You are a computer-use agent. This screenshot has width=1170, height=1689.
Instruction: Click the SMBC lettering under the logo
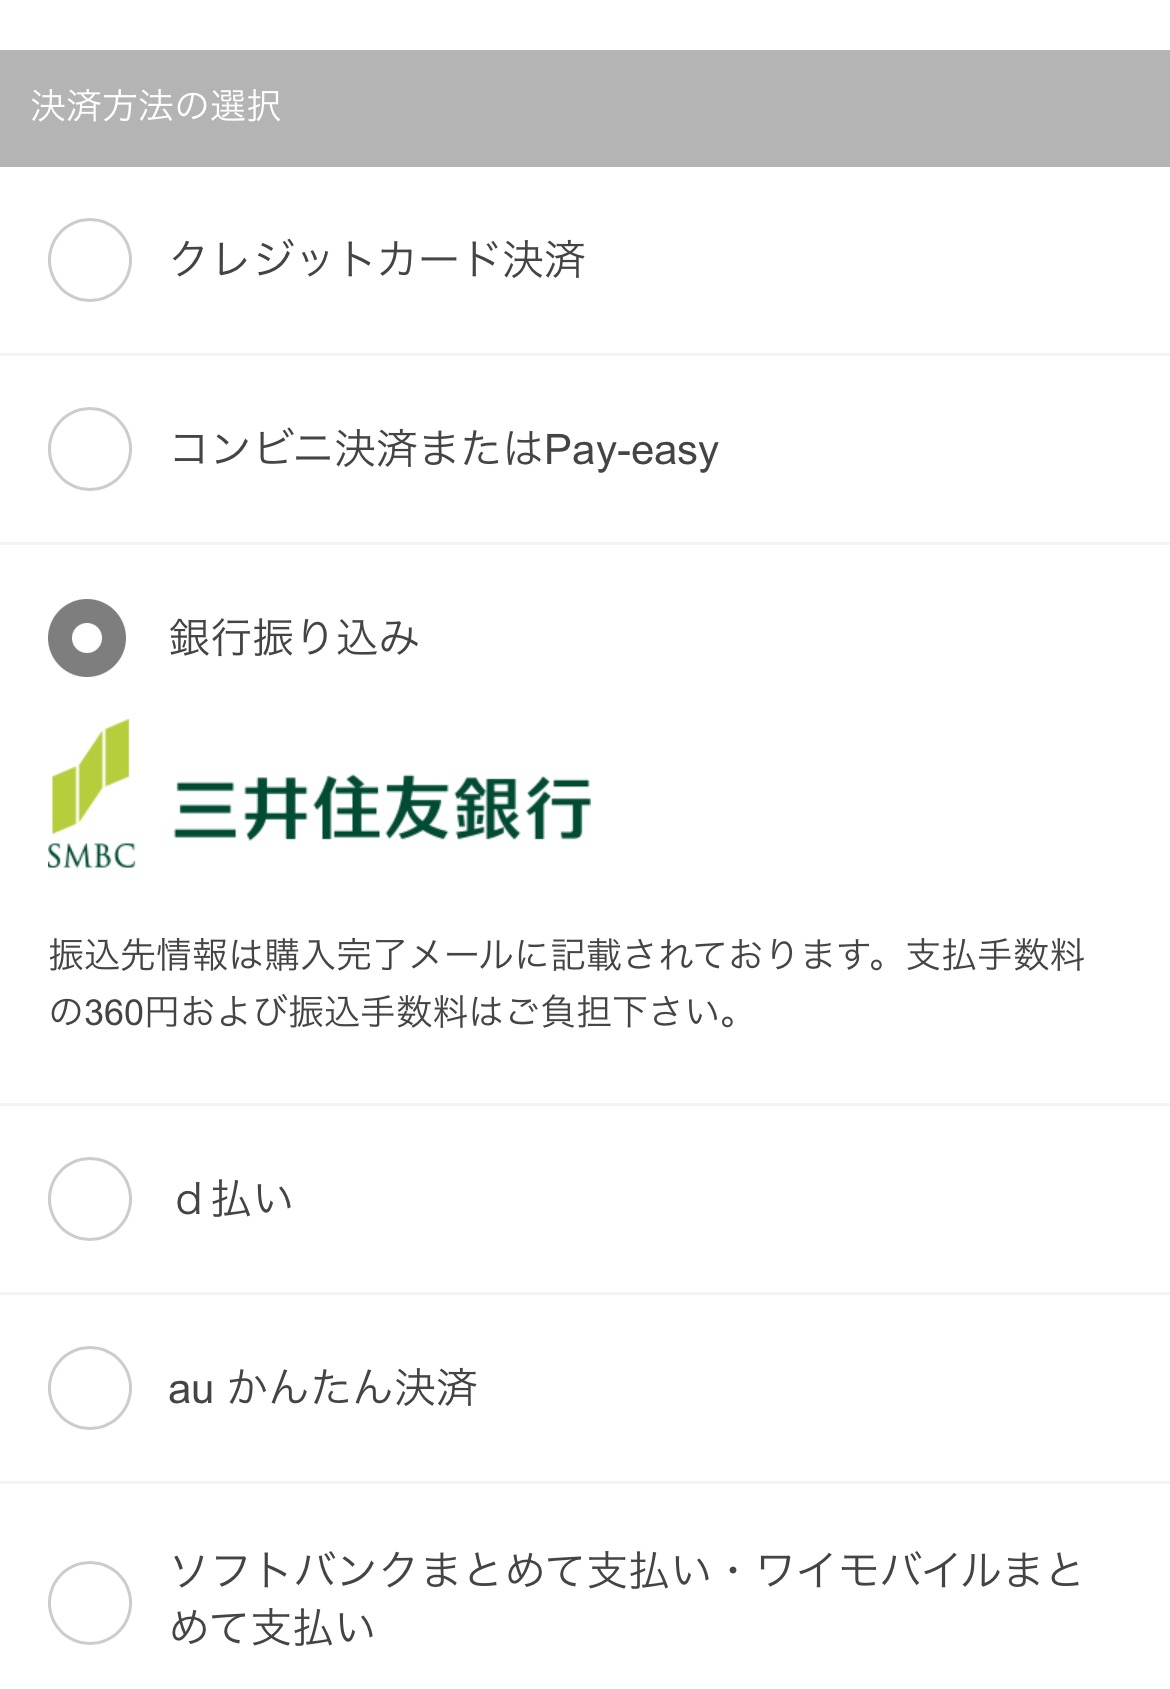point(91,856)
